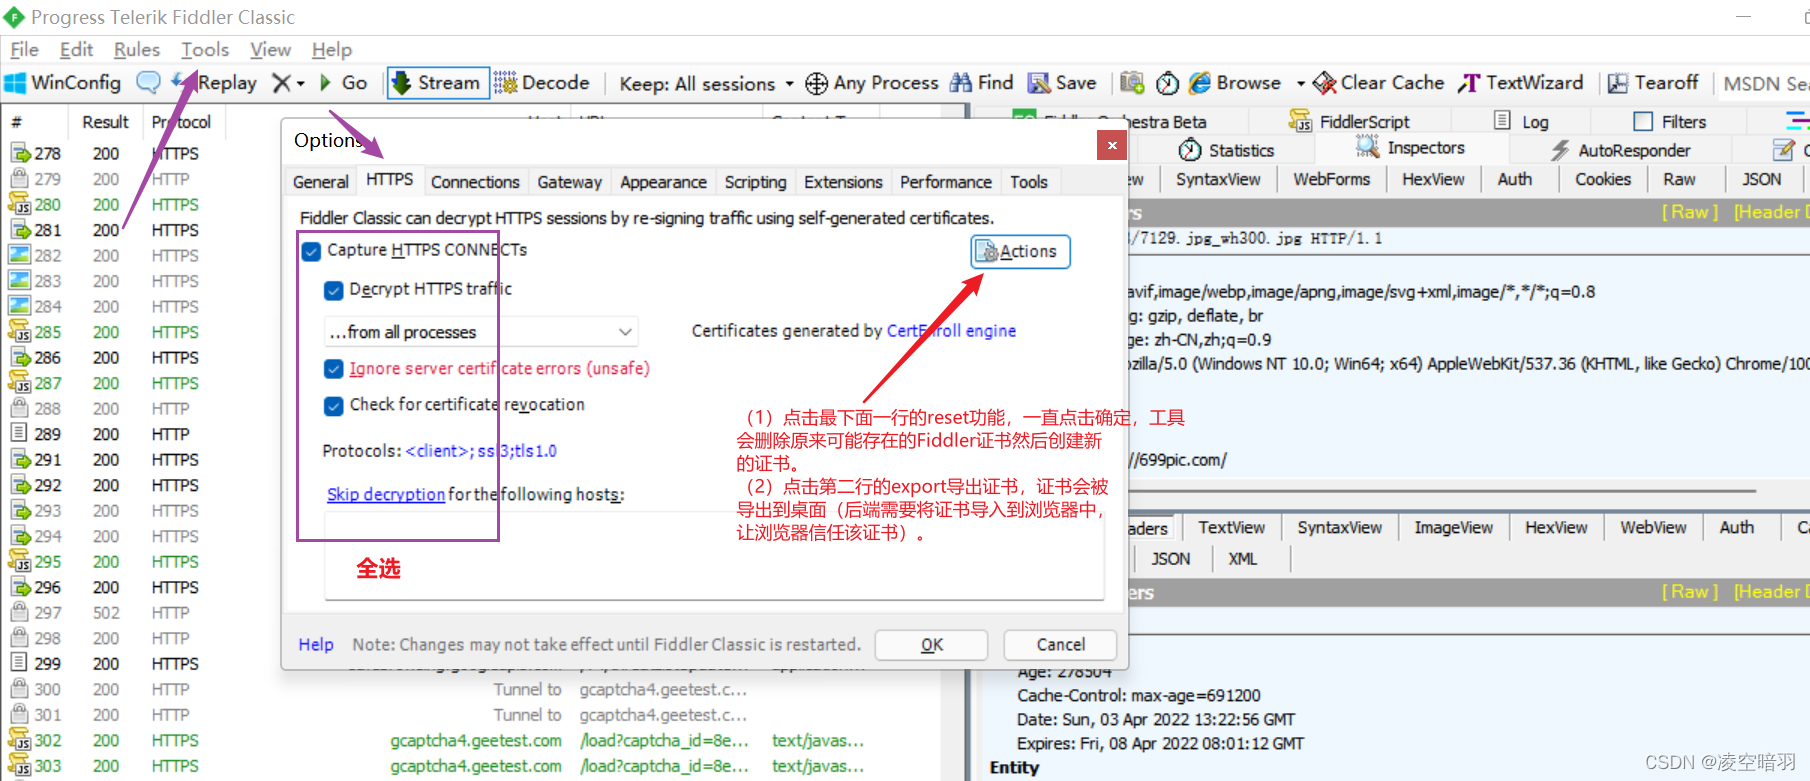Viewport: 1810px width, 781px height.
Task: Click the Browse toolbar button
Action: (1235, 83)
